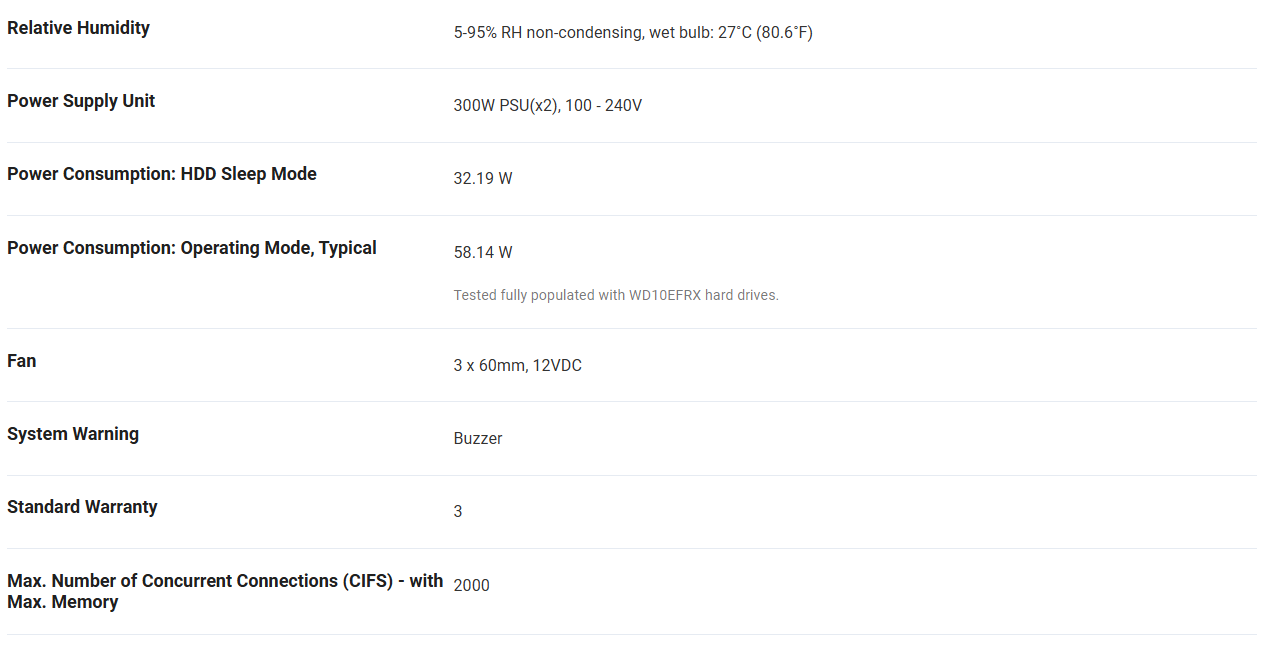Screen dimensions: 1262x646
Task: Click the "100 - 240V" voltage range
Action: pos(603,106)
